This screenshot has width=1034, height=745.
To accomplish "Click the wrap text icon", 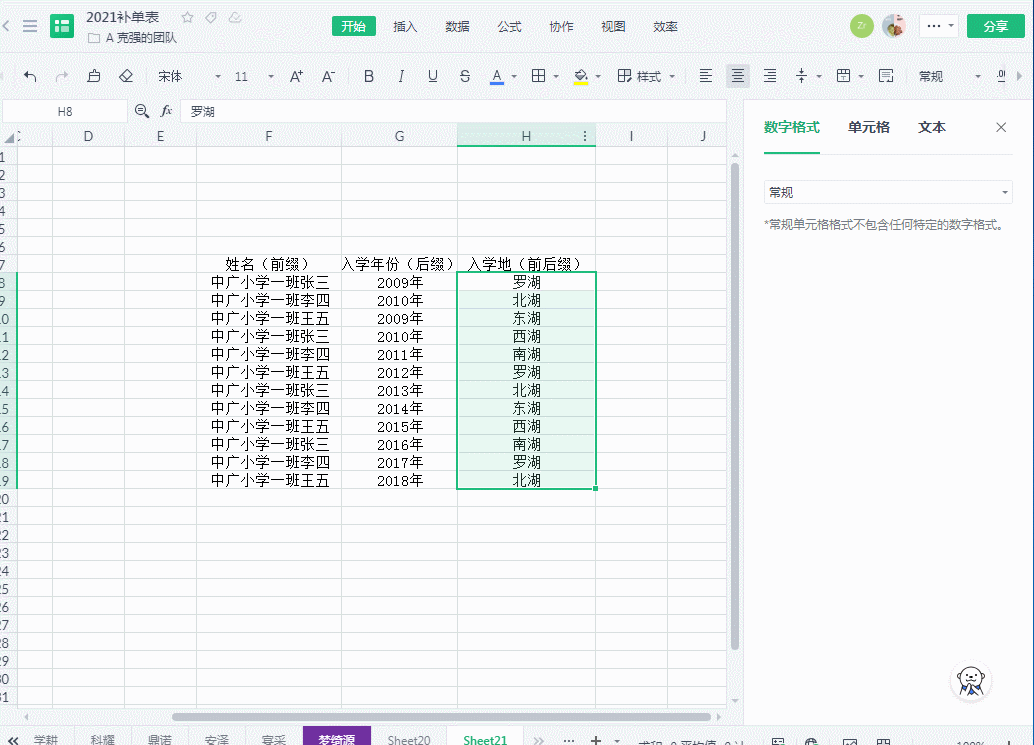I will [x=886, y=76].
